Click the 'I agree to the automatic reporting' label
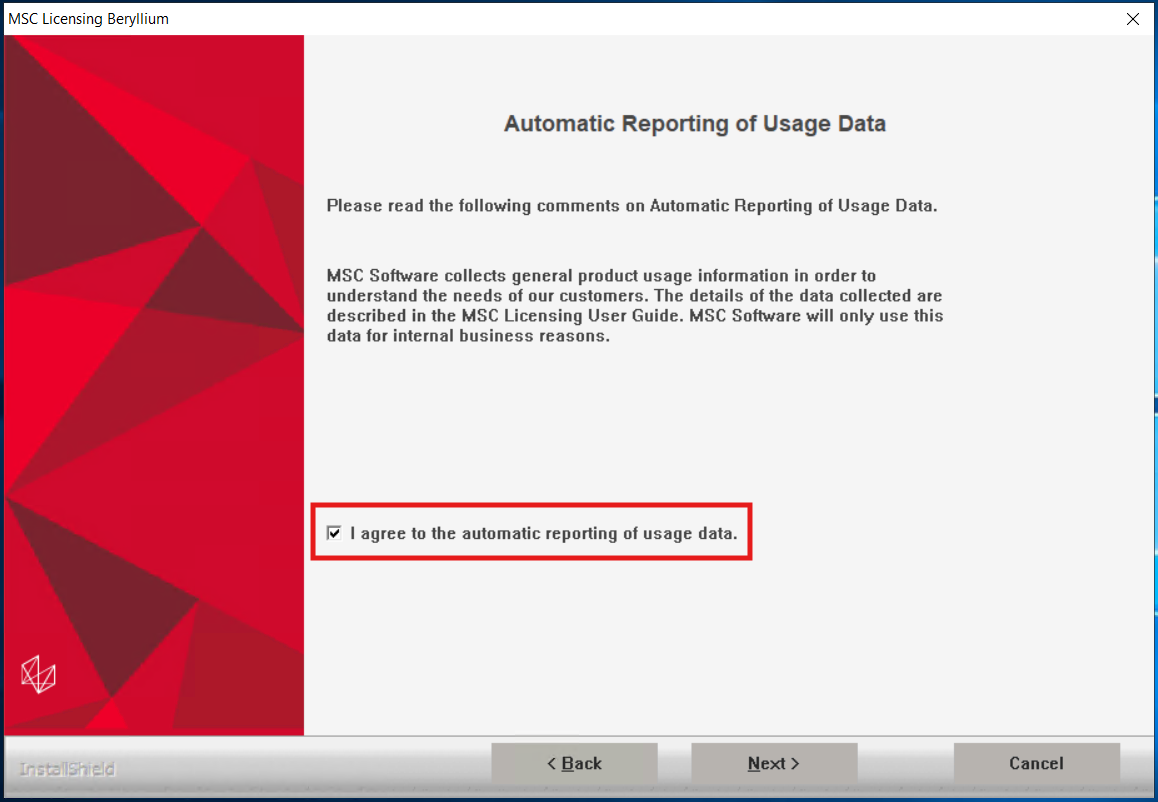1158x802 pixels. point(543,534)
